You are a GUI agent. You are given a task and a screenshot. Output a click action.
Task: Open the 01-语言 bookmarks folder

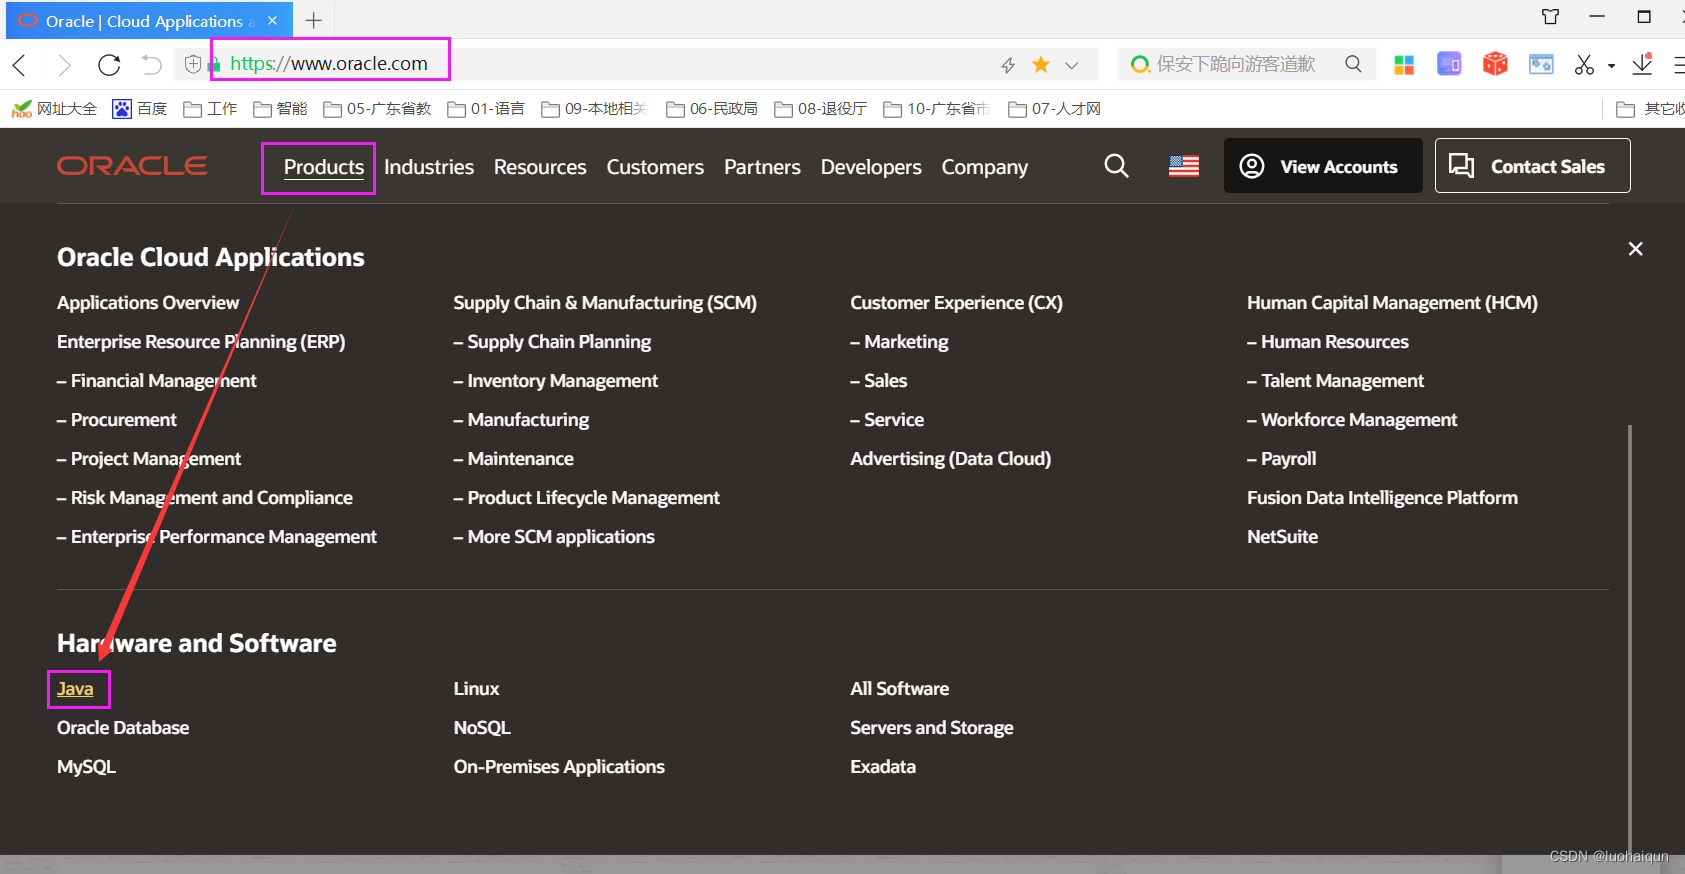(486, 109)
